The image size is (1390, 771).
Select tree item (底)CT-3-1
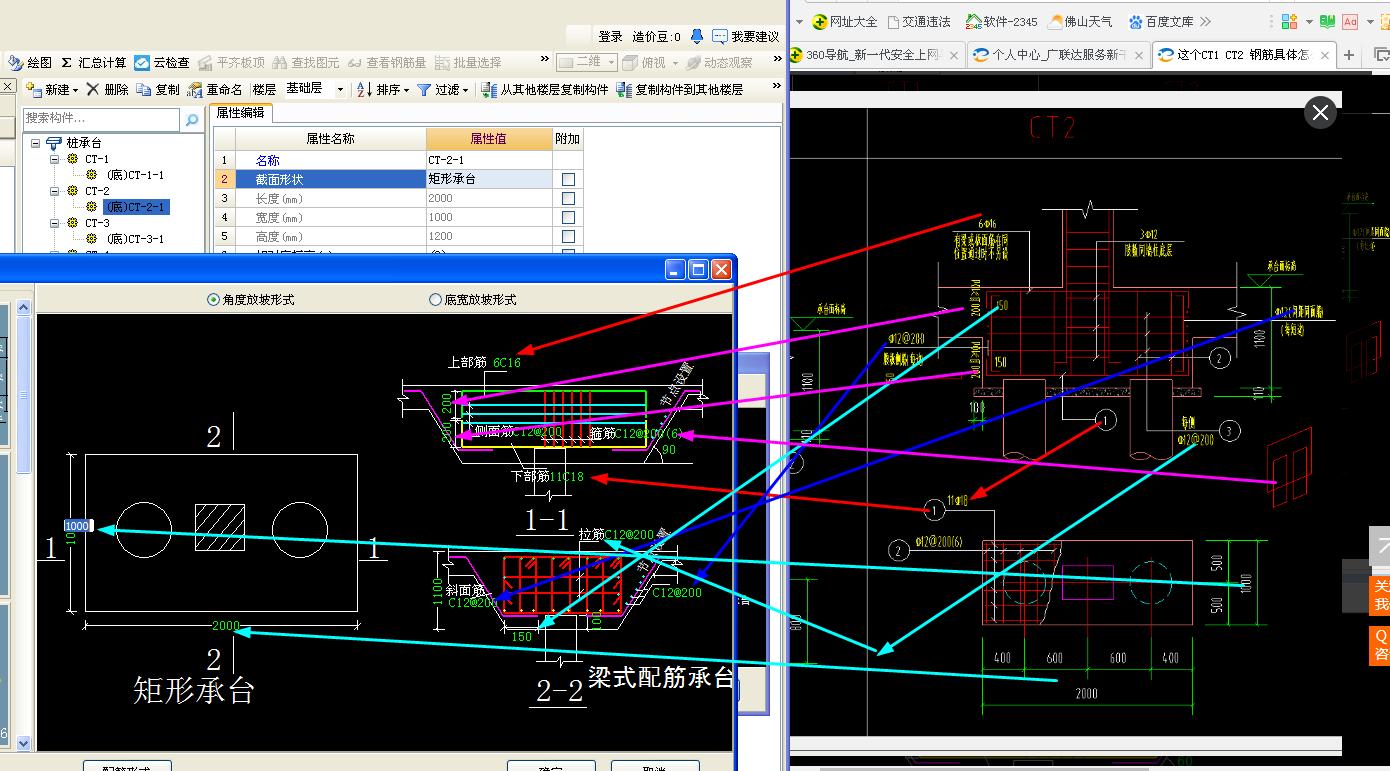click(x=135, y=239)
